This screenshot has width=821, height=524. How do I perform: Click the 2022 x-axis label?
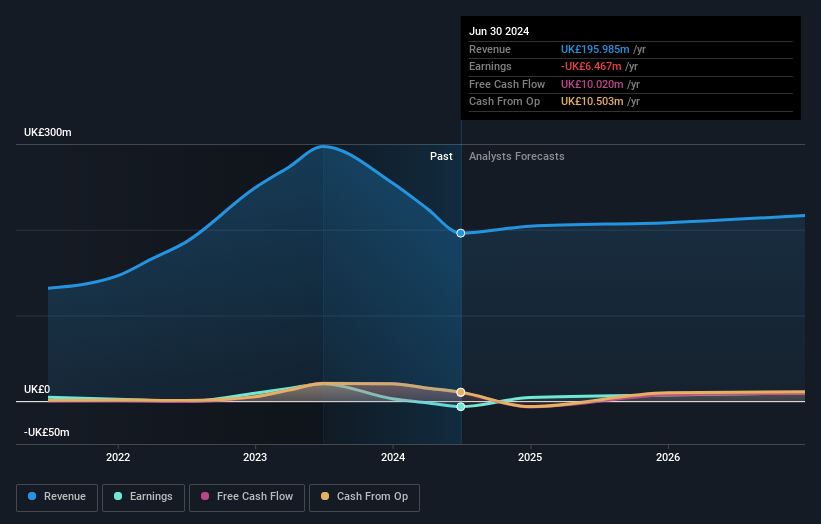118,458
